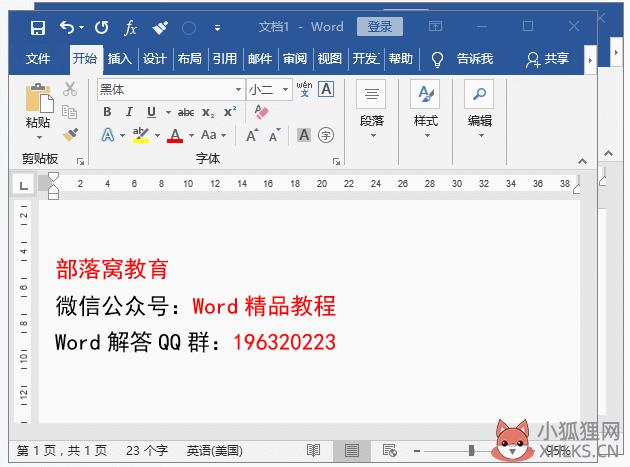Open the 文件 menu
Viewport: 630px width, 467px height.
pos(38,59)
